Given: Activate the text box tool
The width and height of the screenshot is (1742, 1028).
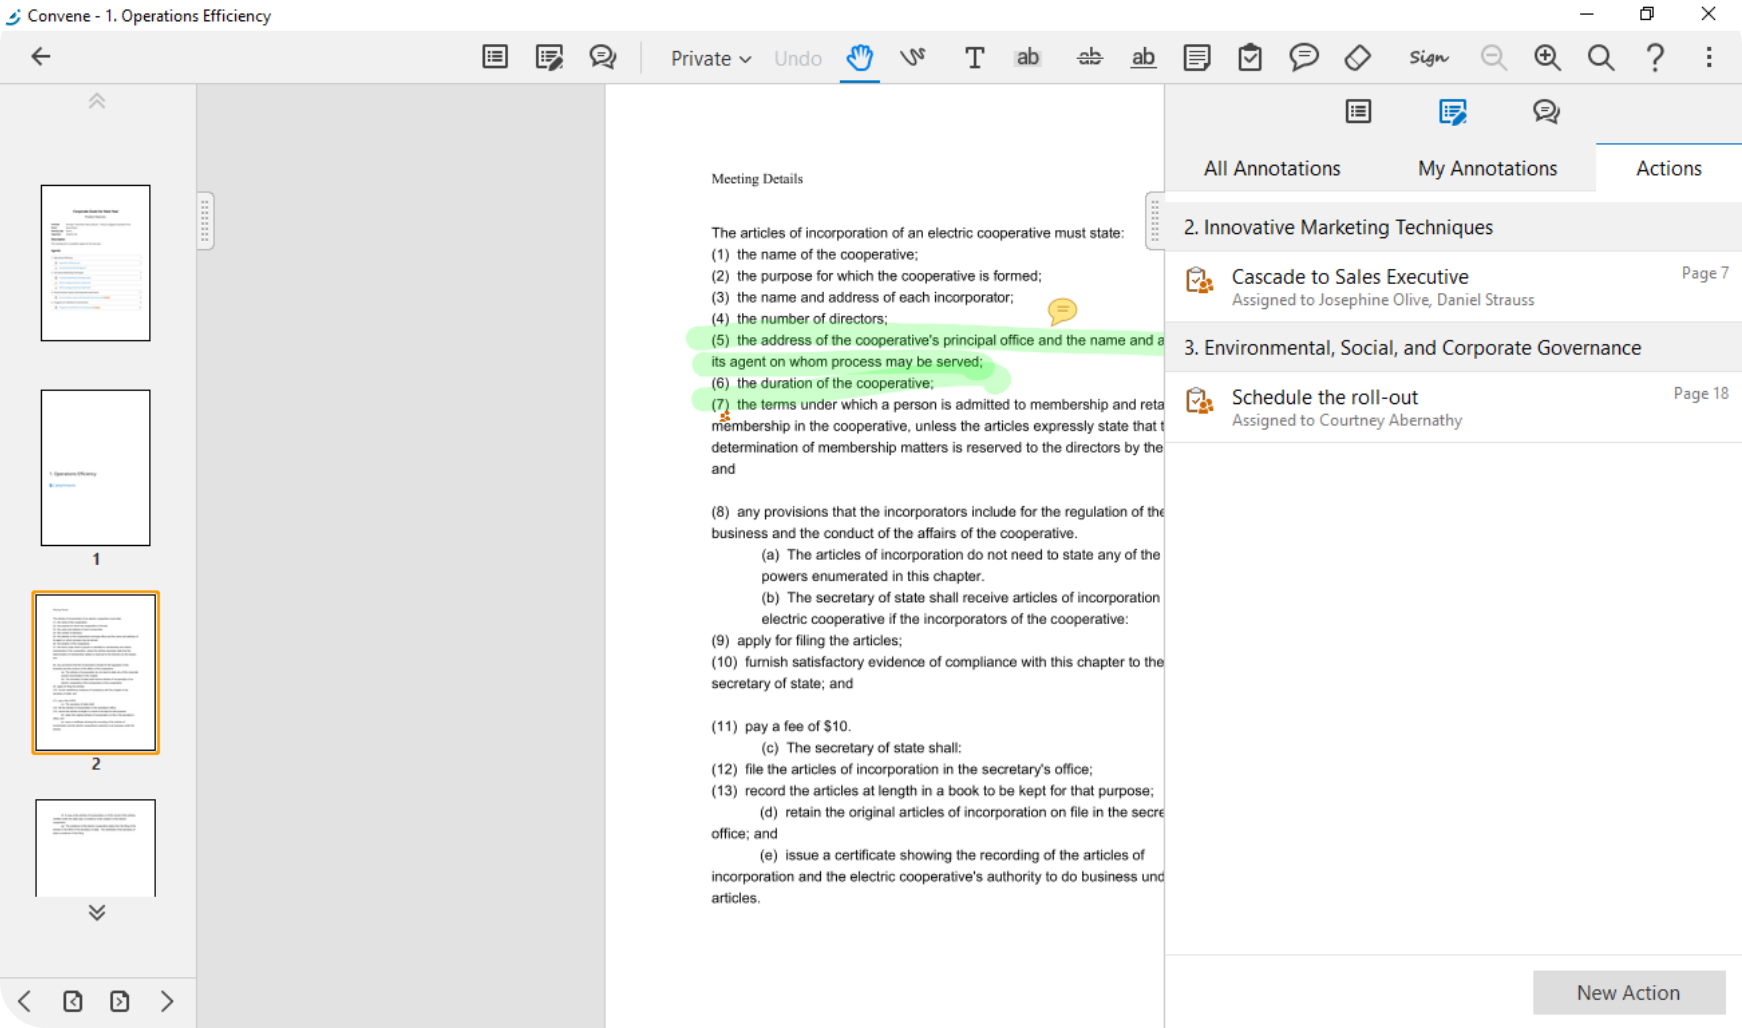Looking at the screenshot, I should (974, 58).
